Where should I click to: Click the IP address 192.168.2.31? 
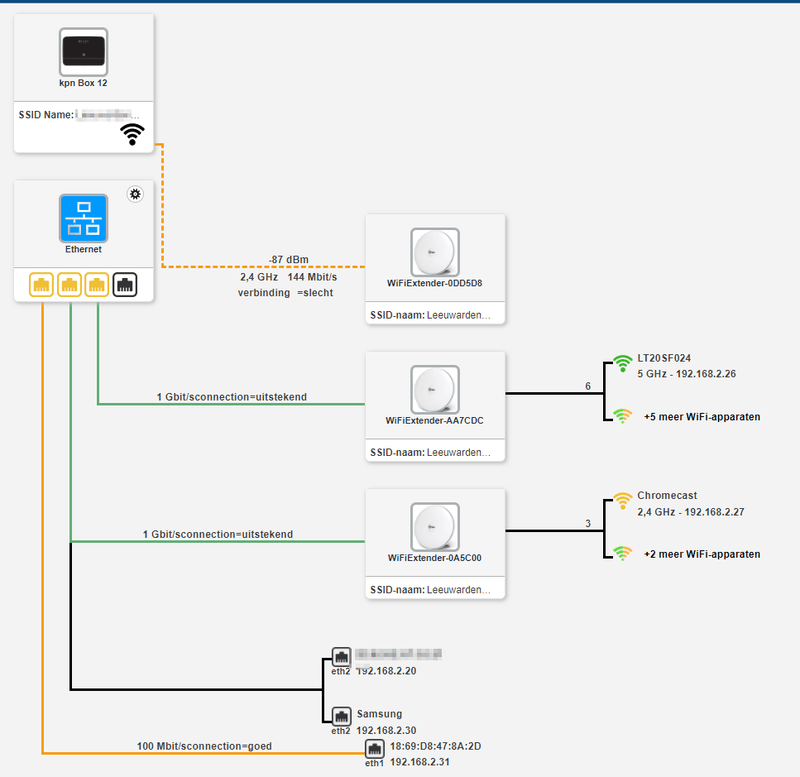(420, 762)
